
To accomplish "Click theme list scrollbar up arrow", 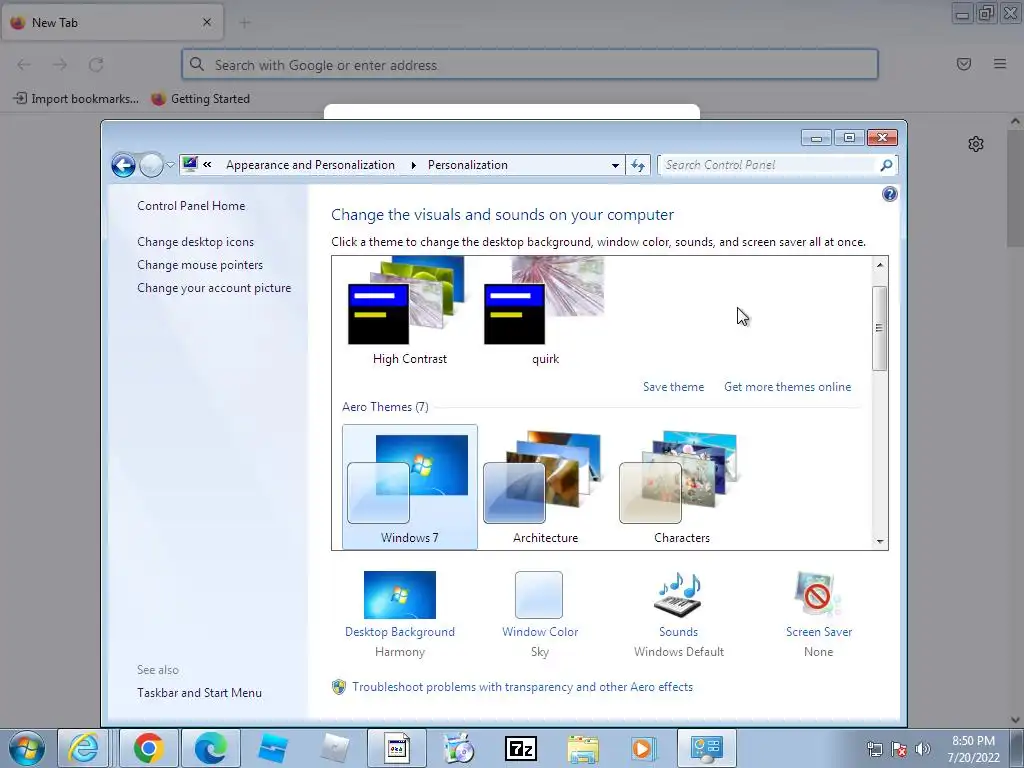I will [x=880, y=264].
